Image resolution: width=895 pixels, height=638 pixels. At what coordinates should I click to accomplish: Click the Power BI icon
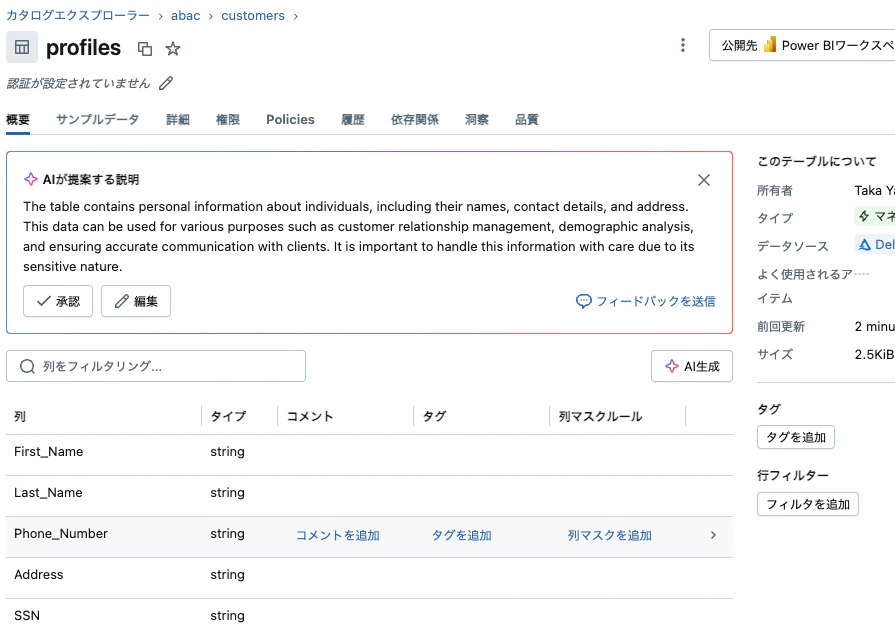click(x=770, y=45)
